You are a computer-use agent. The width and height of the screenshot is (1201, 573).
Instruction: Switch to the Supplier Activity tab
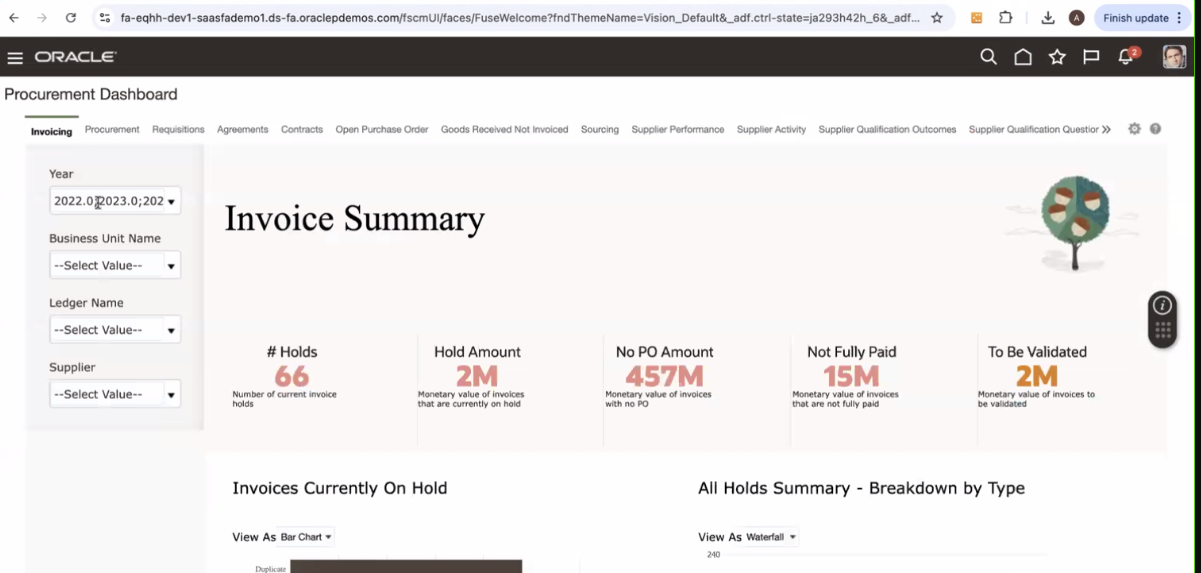[x=771, y=129]
